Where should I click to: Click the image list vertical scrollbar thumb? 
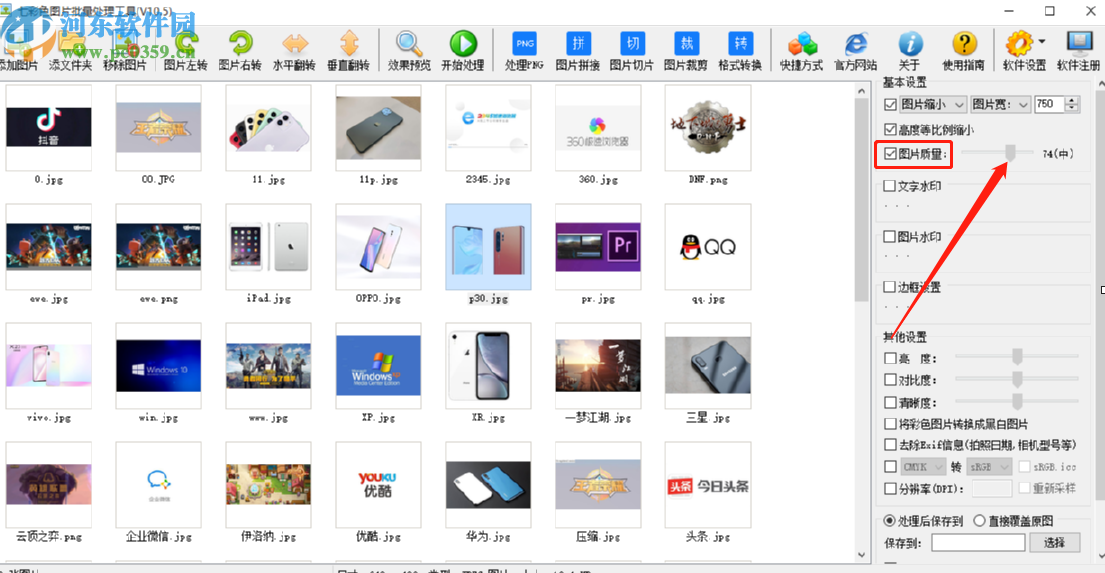[861, 200]
